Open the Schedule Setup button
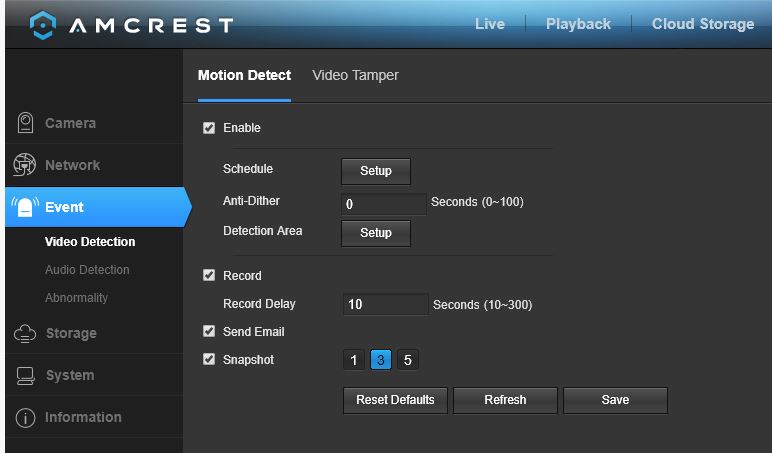The height and width of the screenshot is (453, 772). click(376, 171)
